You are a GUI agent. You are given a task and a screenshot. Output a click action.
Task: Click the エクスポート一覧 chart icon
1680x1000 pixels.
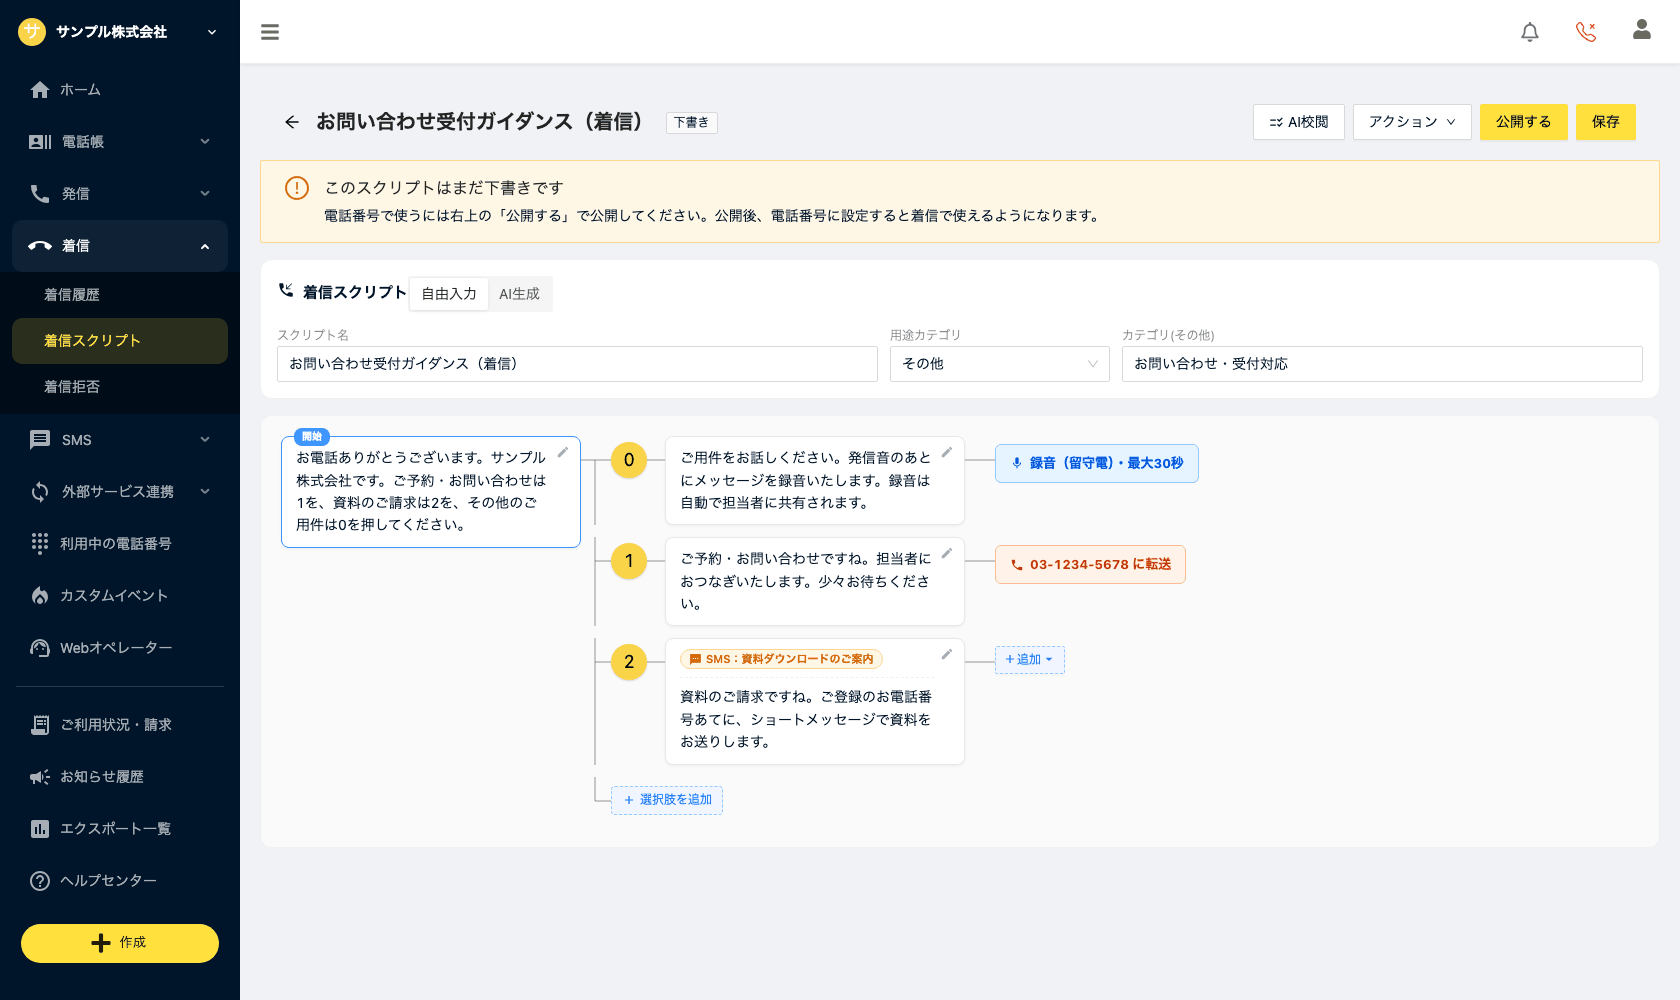pos(40,829)
